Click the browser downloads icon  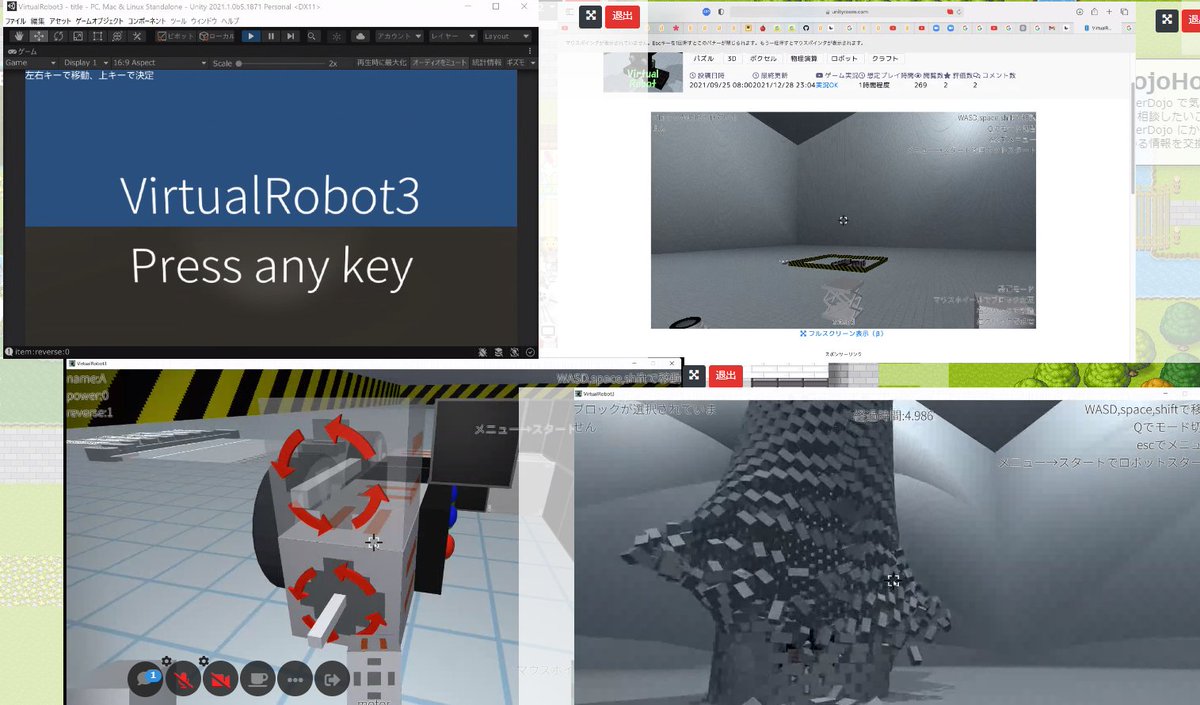click(x=1078, y=10)
